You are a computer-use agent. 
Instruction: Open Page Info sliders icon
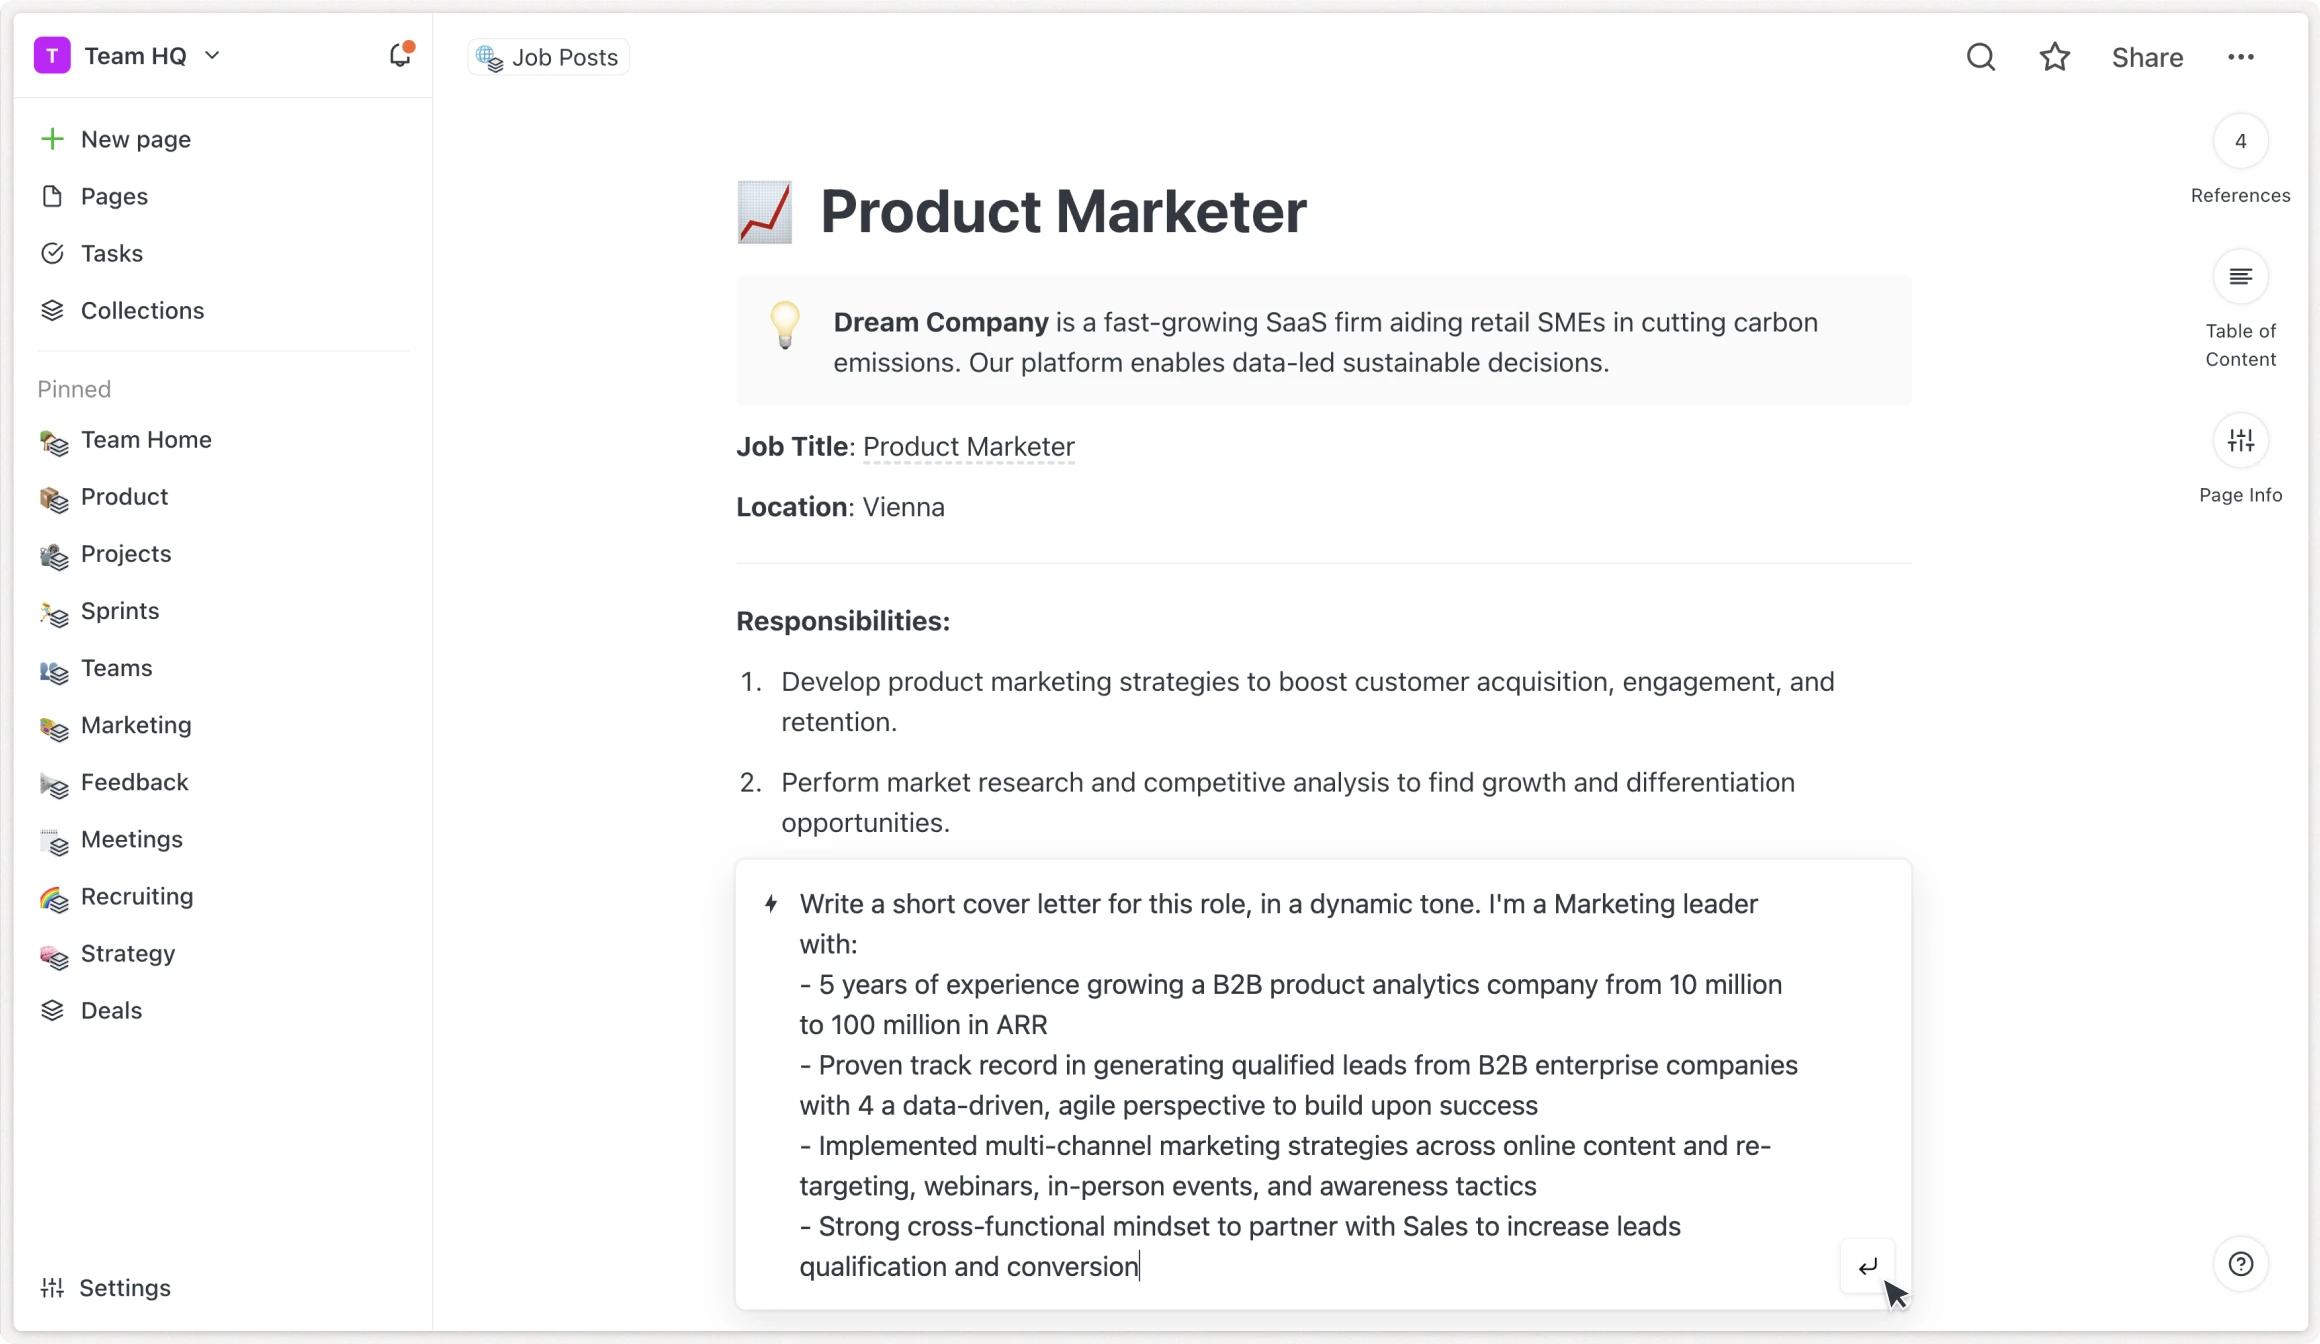[2240, 441]
